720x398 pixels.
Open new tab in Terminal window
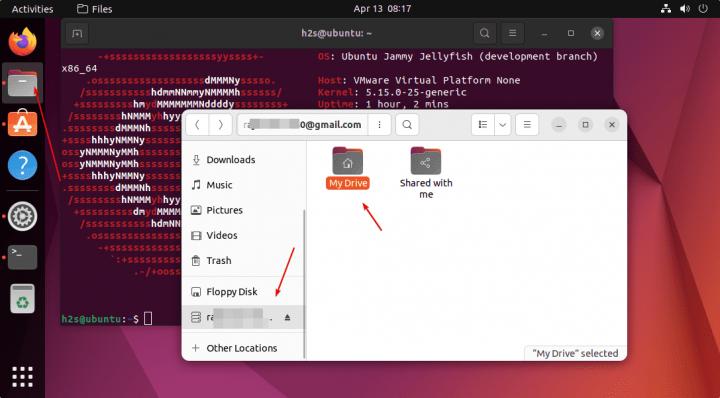(77, 34)
